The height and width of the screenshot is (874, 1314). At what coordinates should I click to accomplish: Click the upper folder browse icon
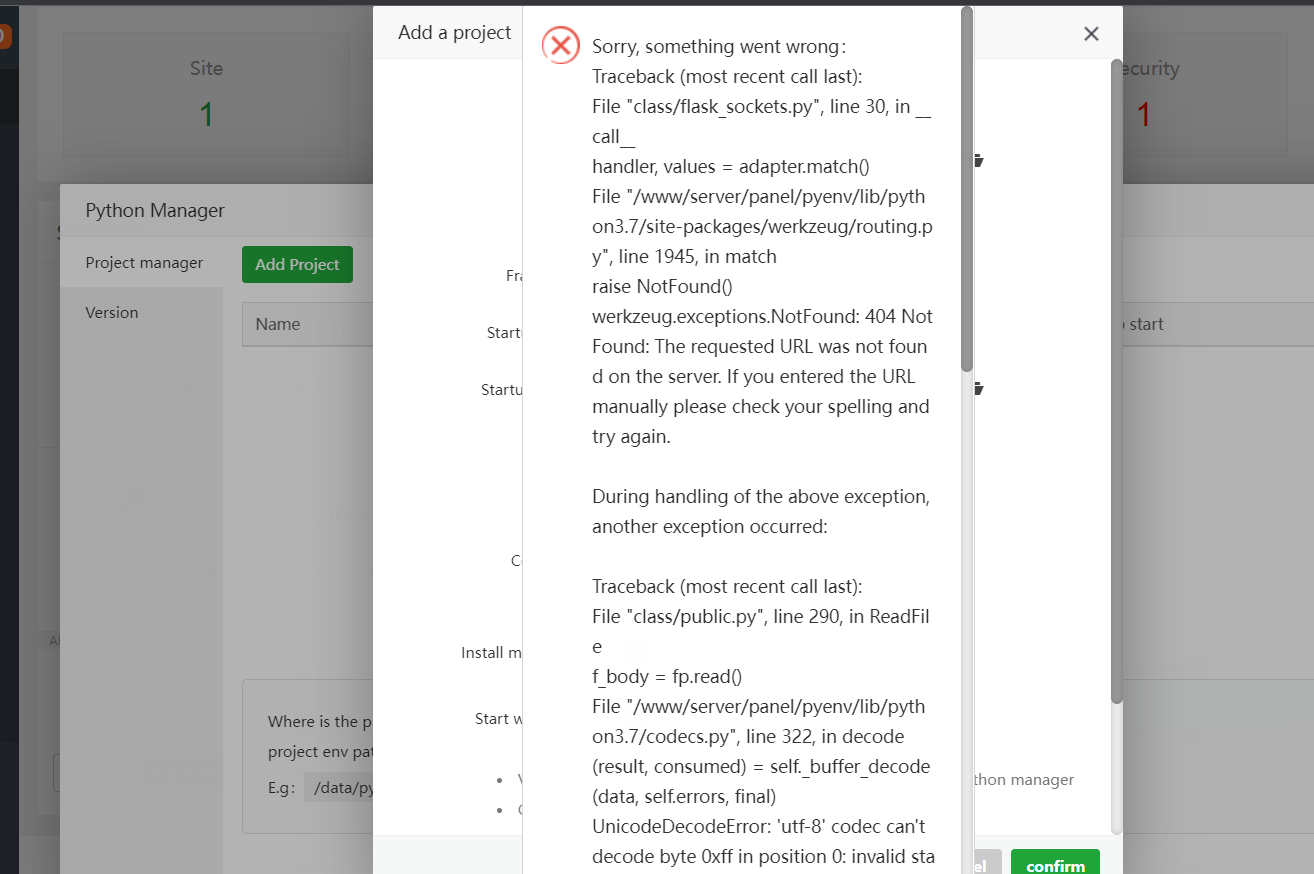point(979,160)
